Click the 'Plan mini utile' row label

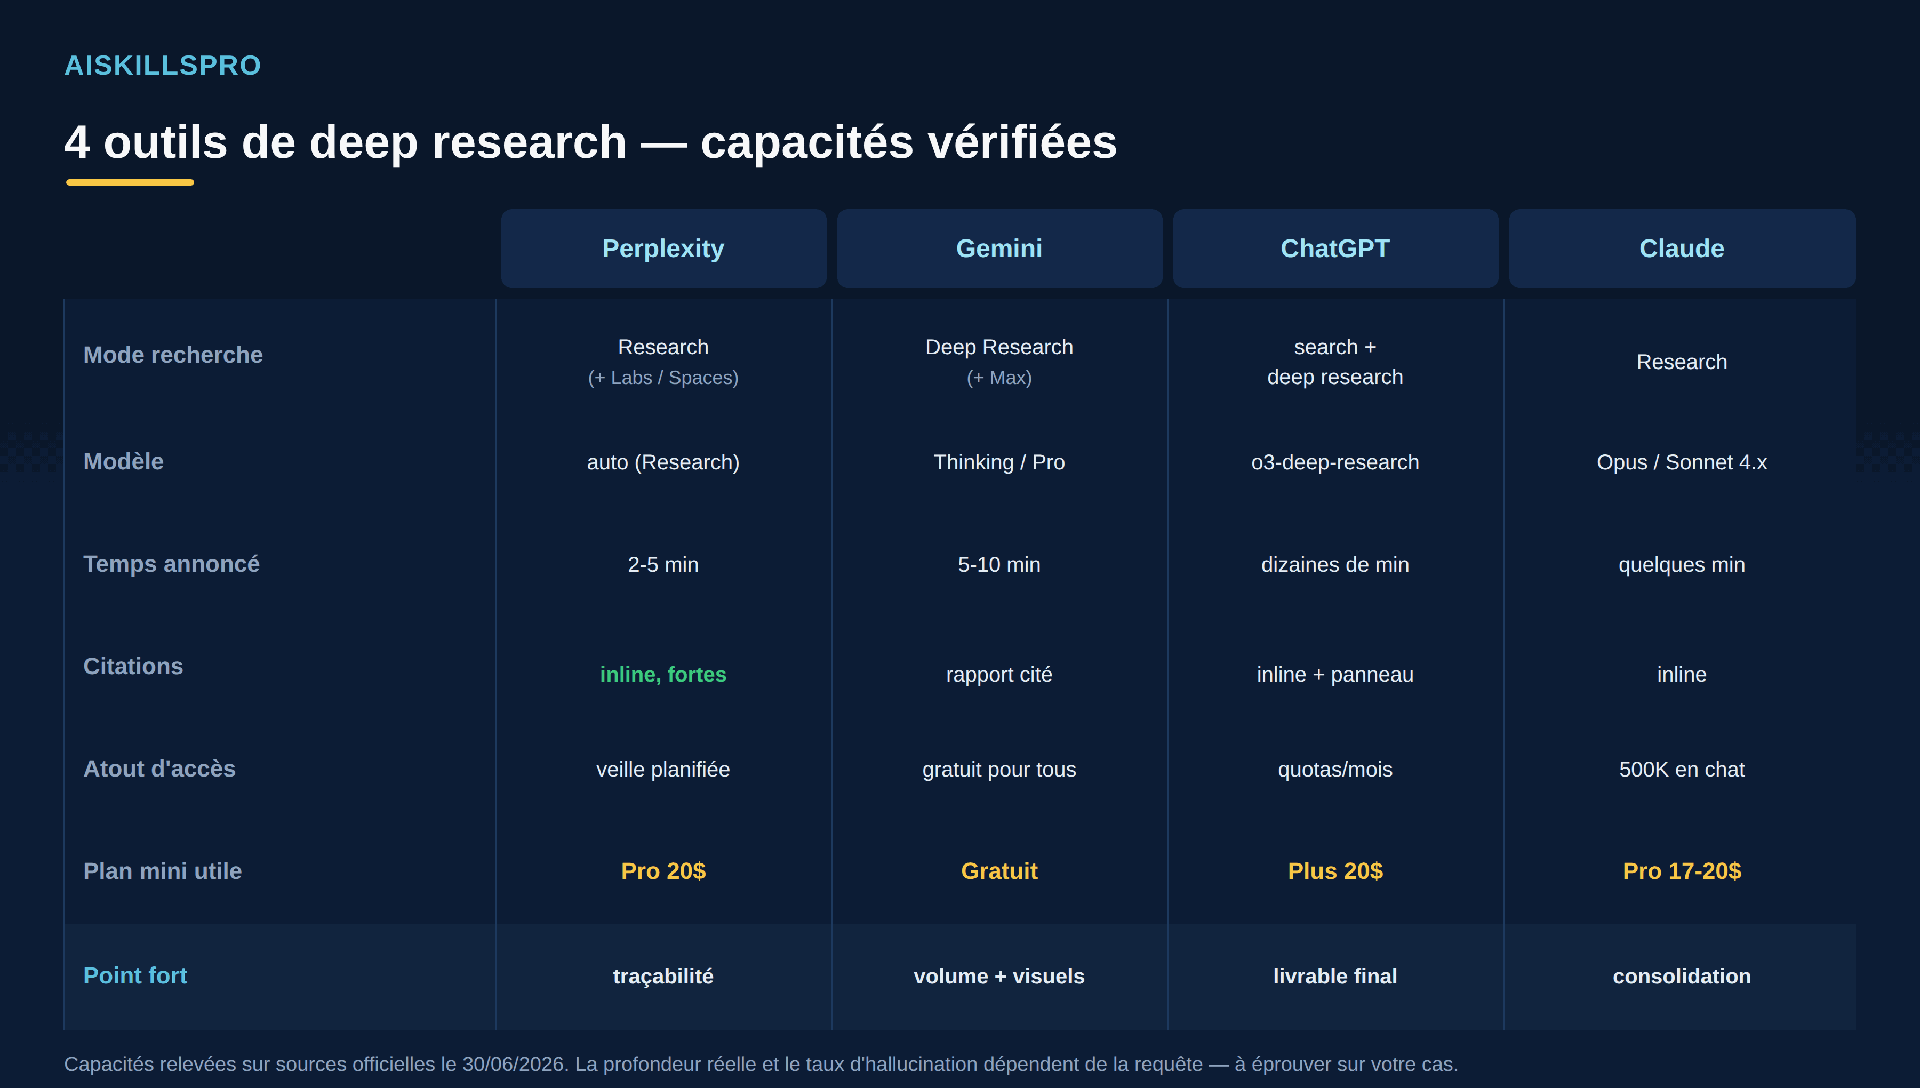click(162, 871)
